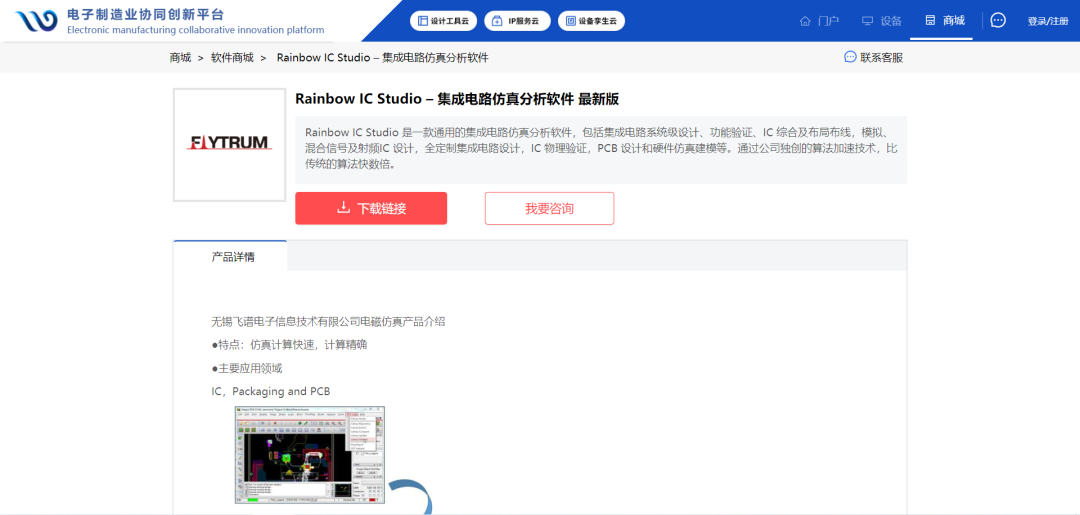Click 软件商城 breadcrumb link
1080x515 pixels.
click(232, 58)
